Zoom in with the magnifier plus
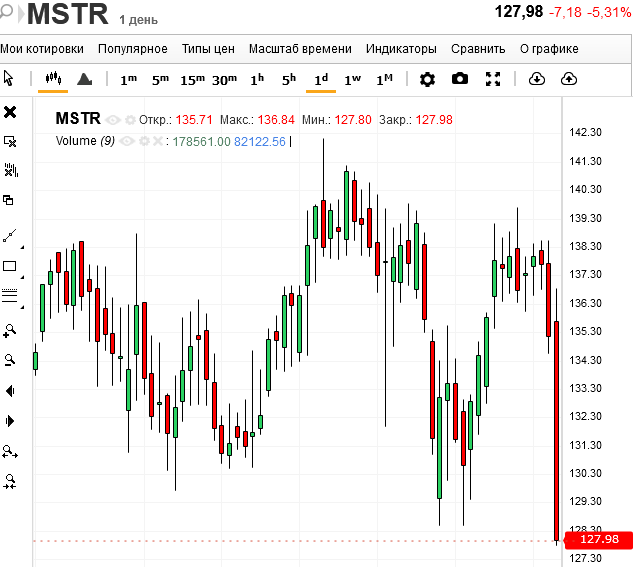Image resolution: width=633 pixels, height=567 pixels. (x=10, y=331)
